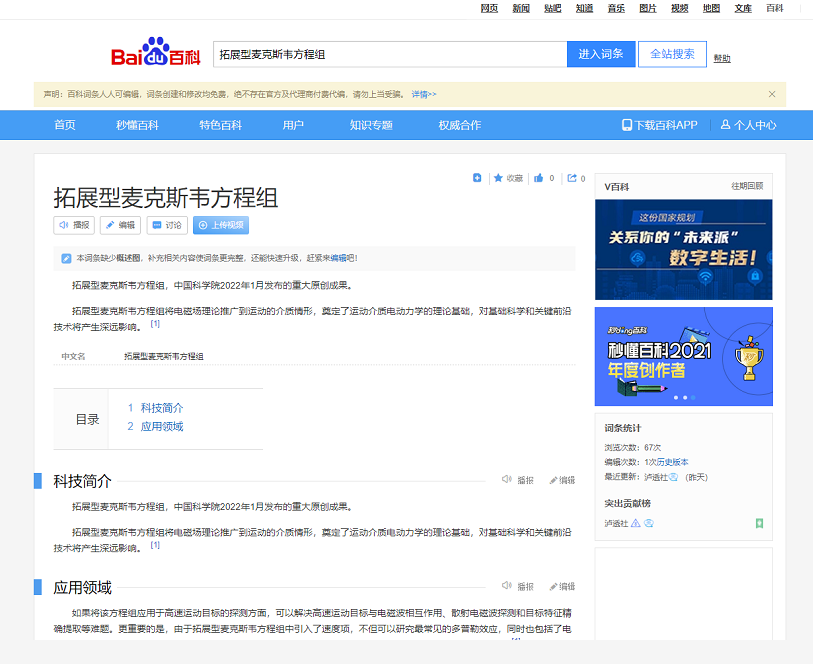Switch to 视频 in top bar

pyautogui.click(x=679, y=8)
